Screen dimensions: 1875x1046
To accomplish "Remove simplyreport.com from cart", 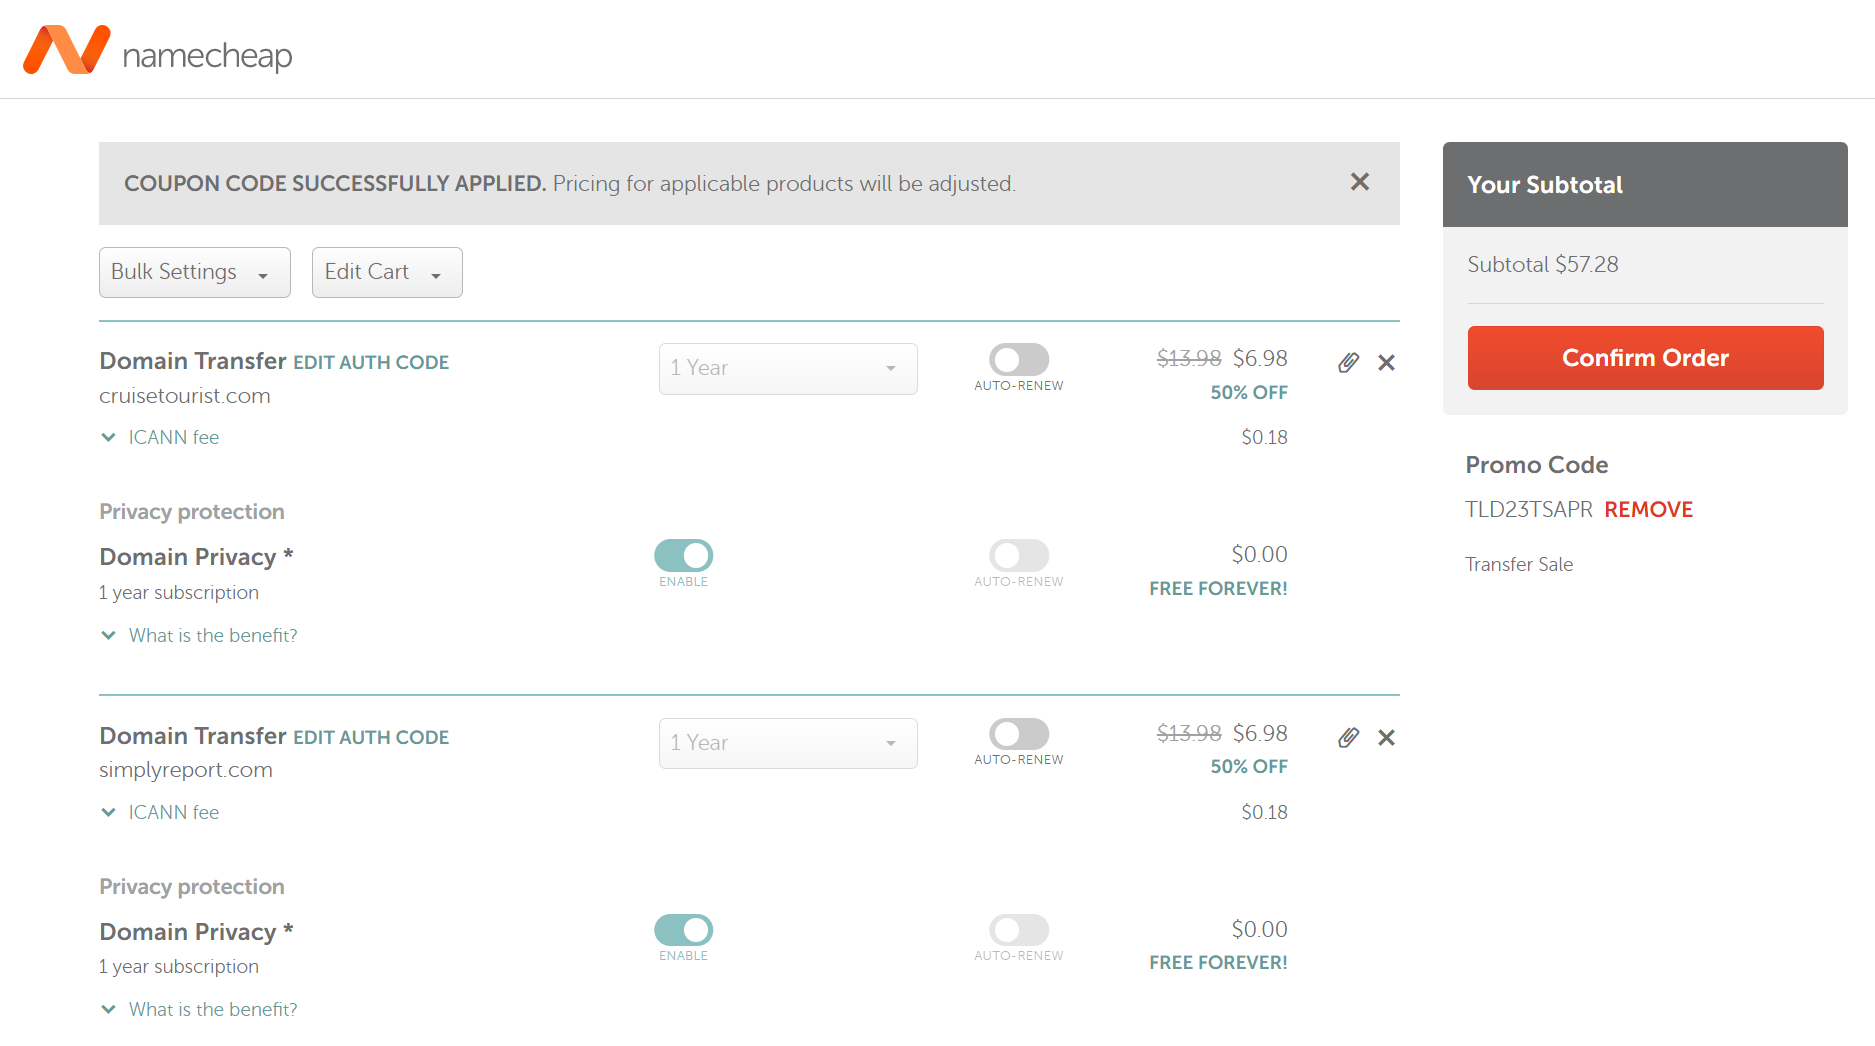I will 1386,737.
